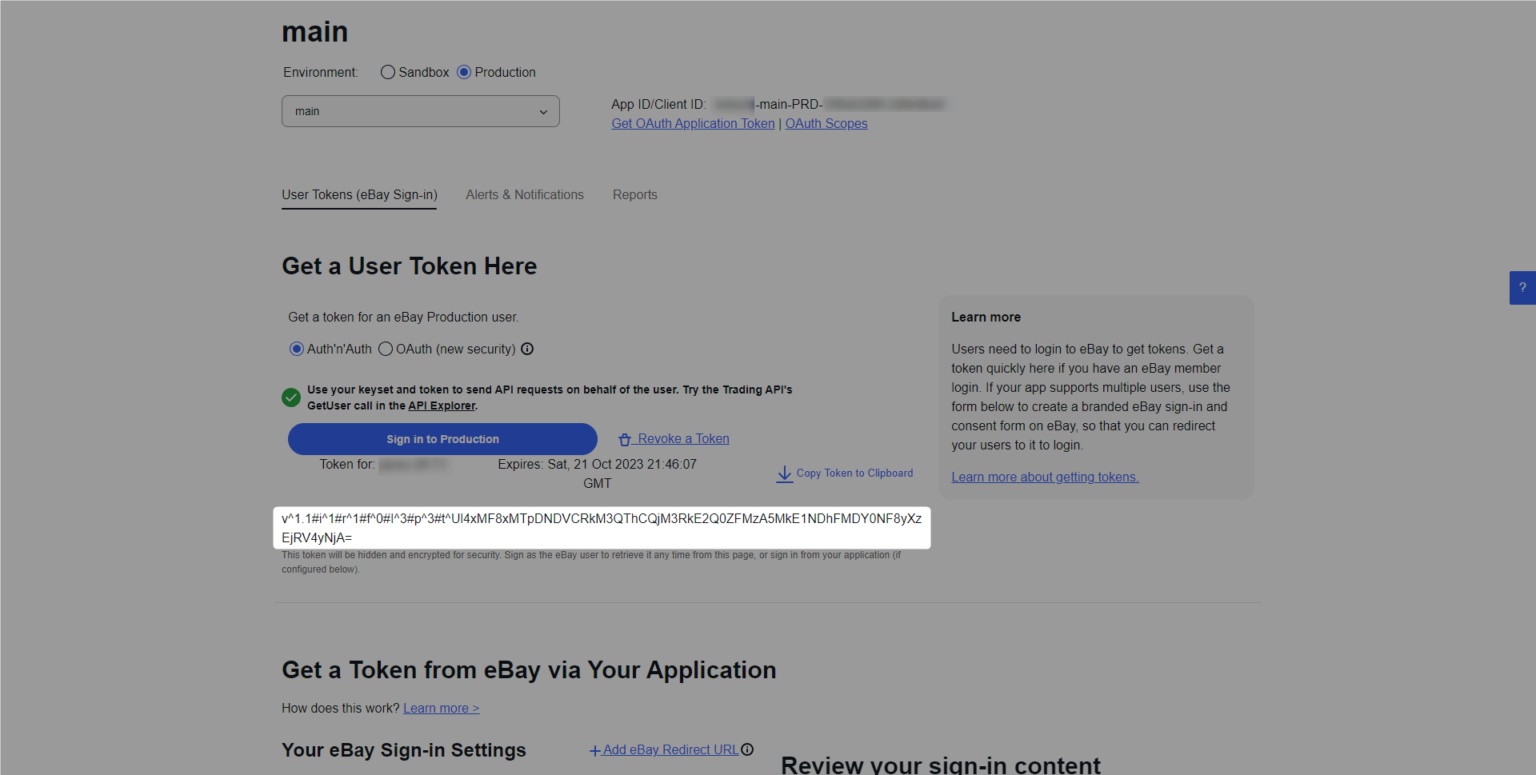Viewport: 1536px width, 775px height.
Task: Click the highlighted token text field
Action: pyautogui.click(x=602, y=527)
